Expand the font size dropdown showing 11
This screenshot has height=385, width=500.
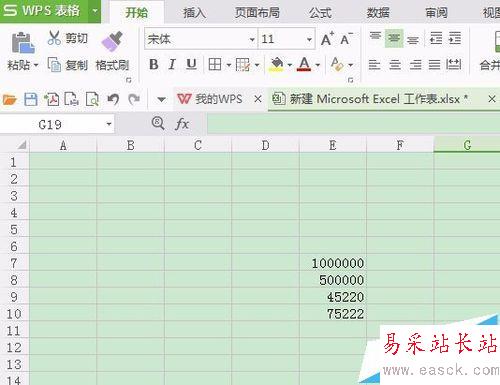coord(309,39)
